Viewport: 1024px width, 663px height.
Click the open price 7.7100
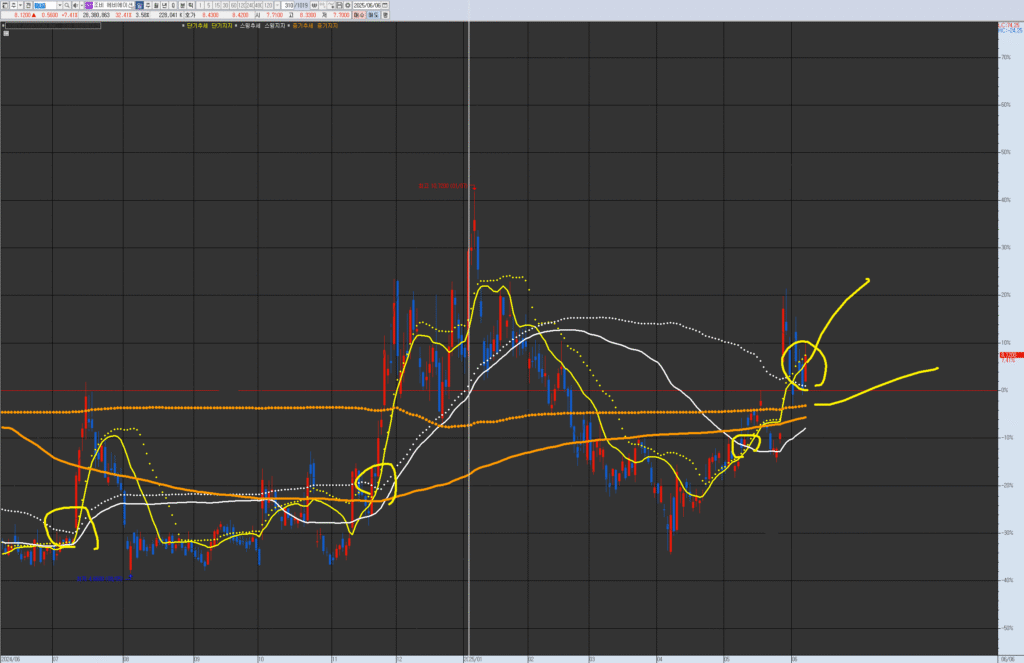point(274,15)
